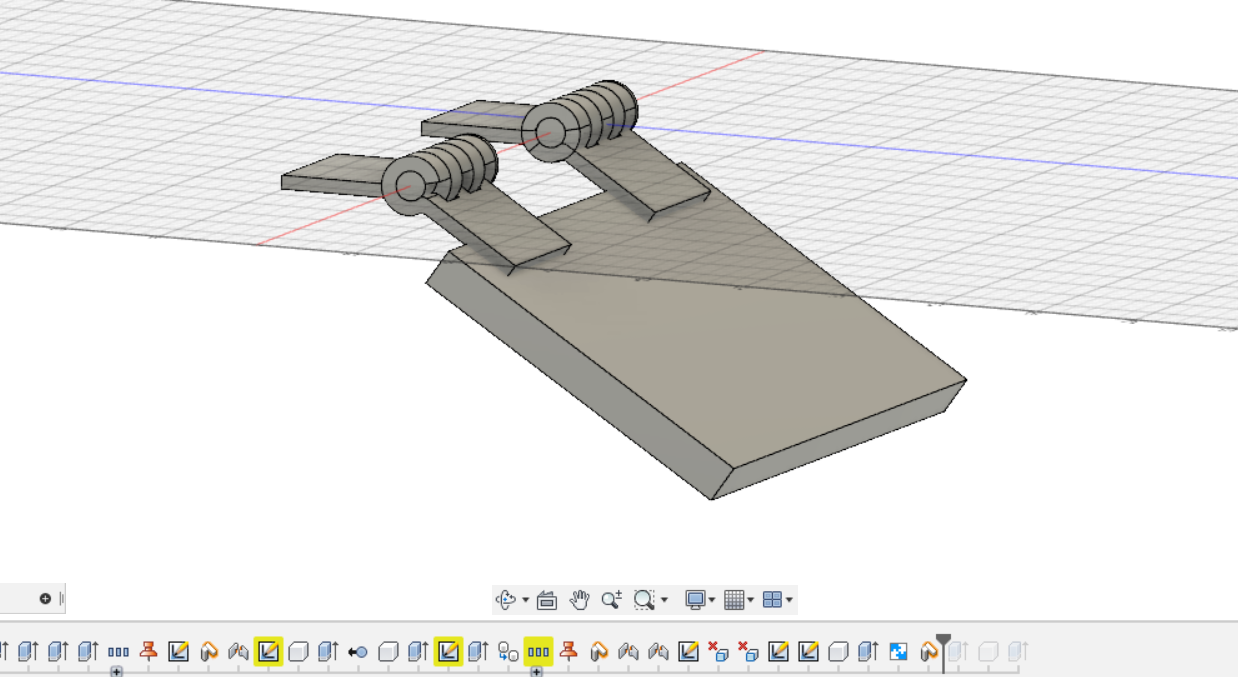
Task: Select the sketch feature right before the first red-X
Action: coord(688,652)
